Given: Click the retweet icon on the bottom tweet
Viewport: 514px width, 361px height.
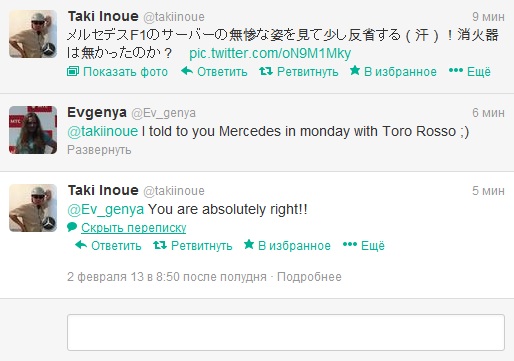Looking at the screenshot, I should coord(160,245).
